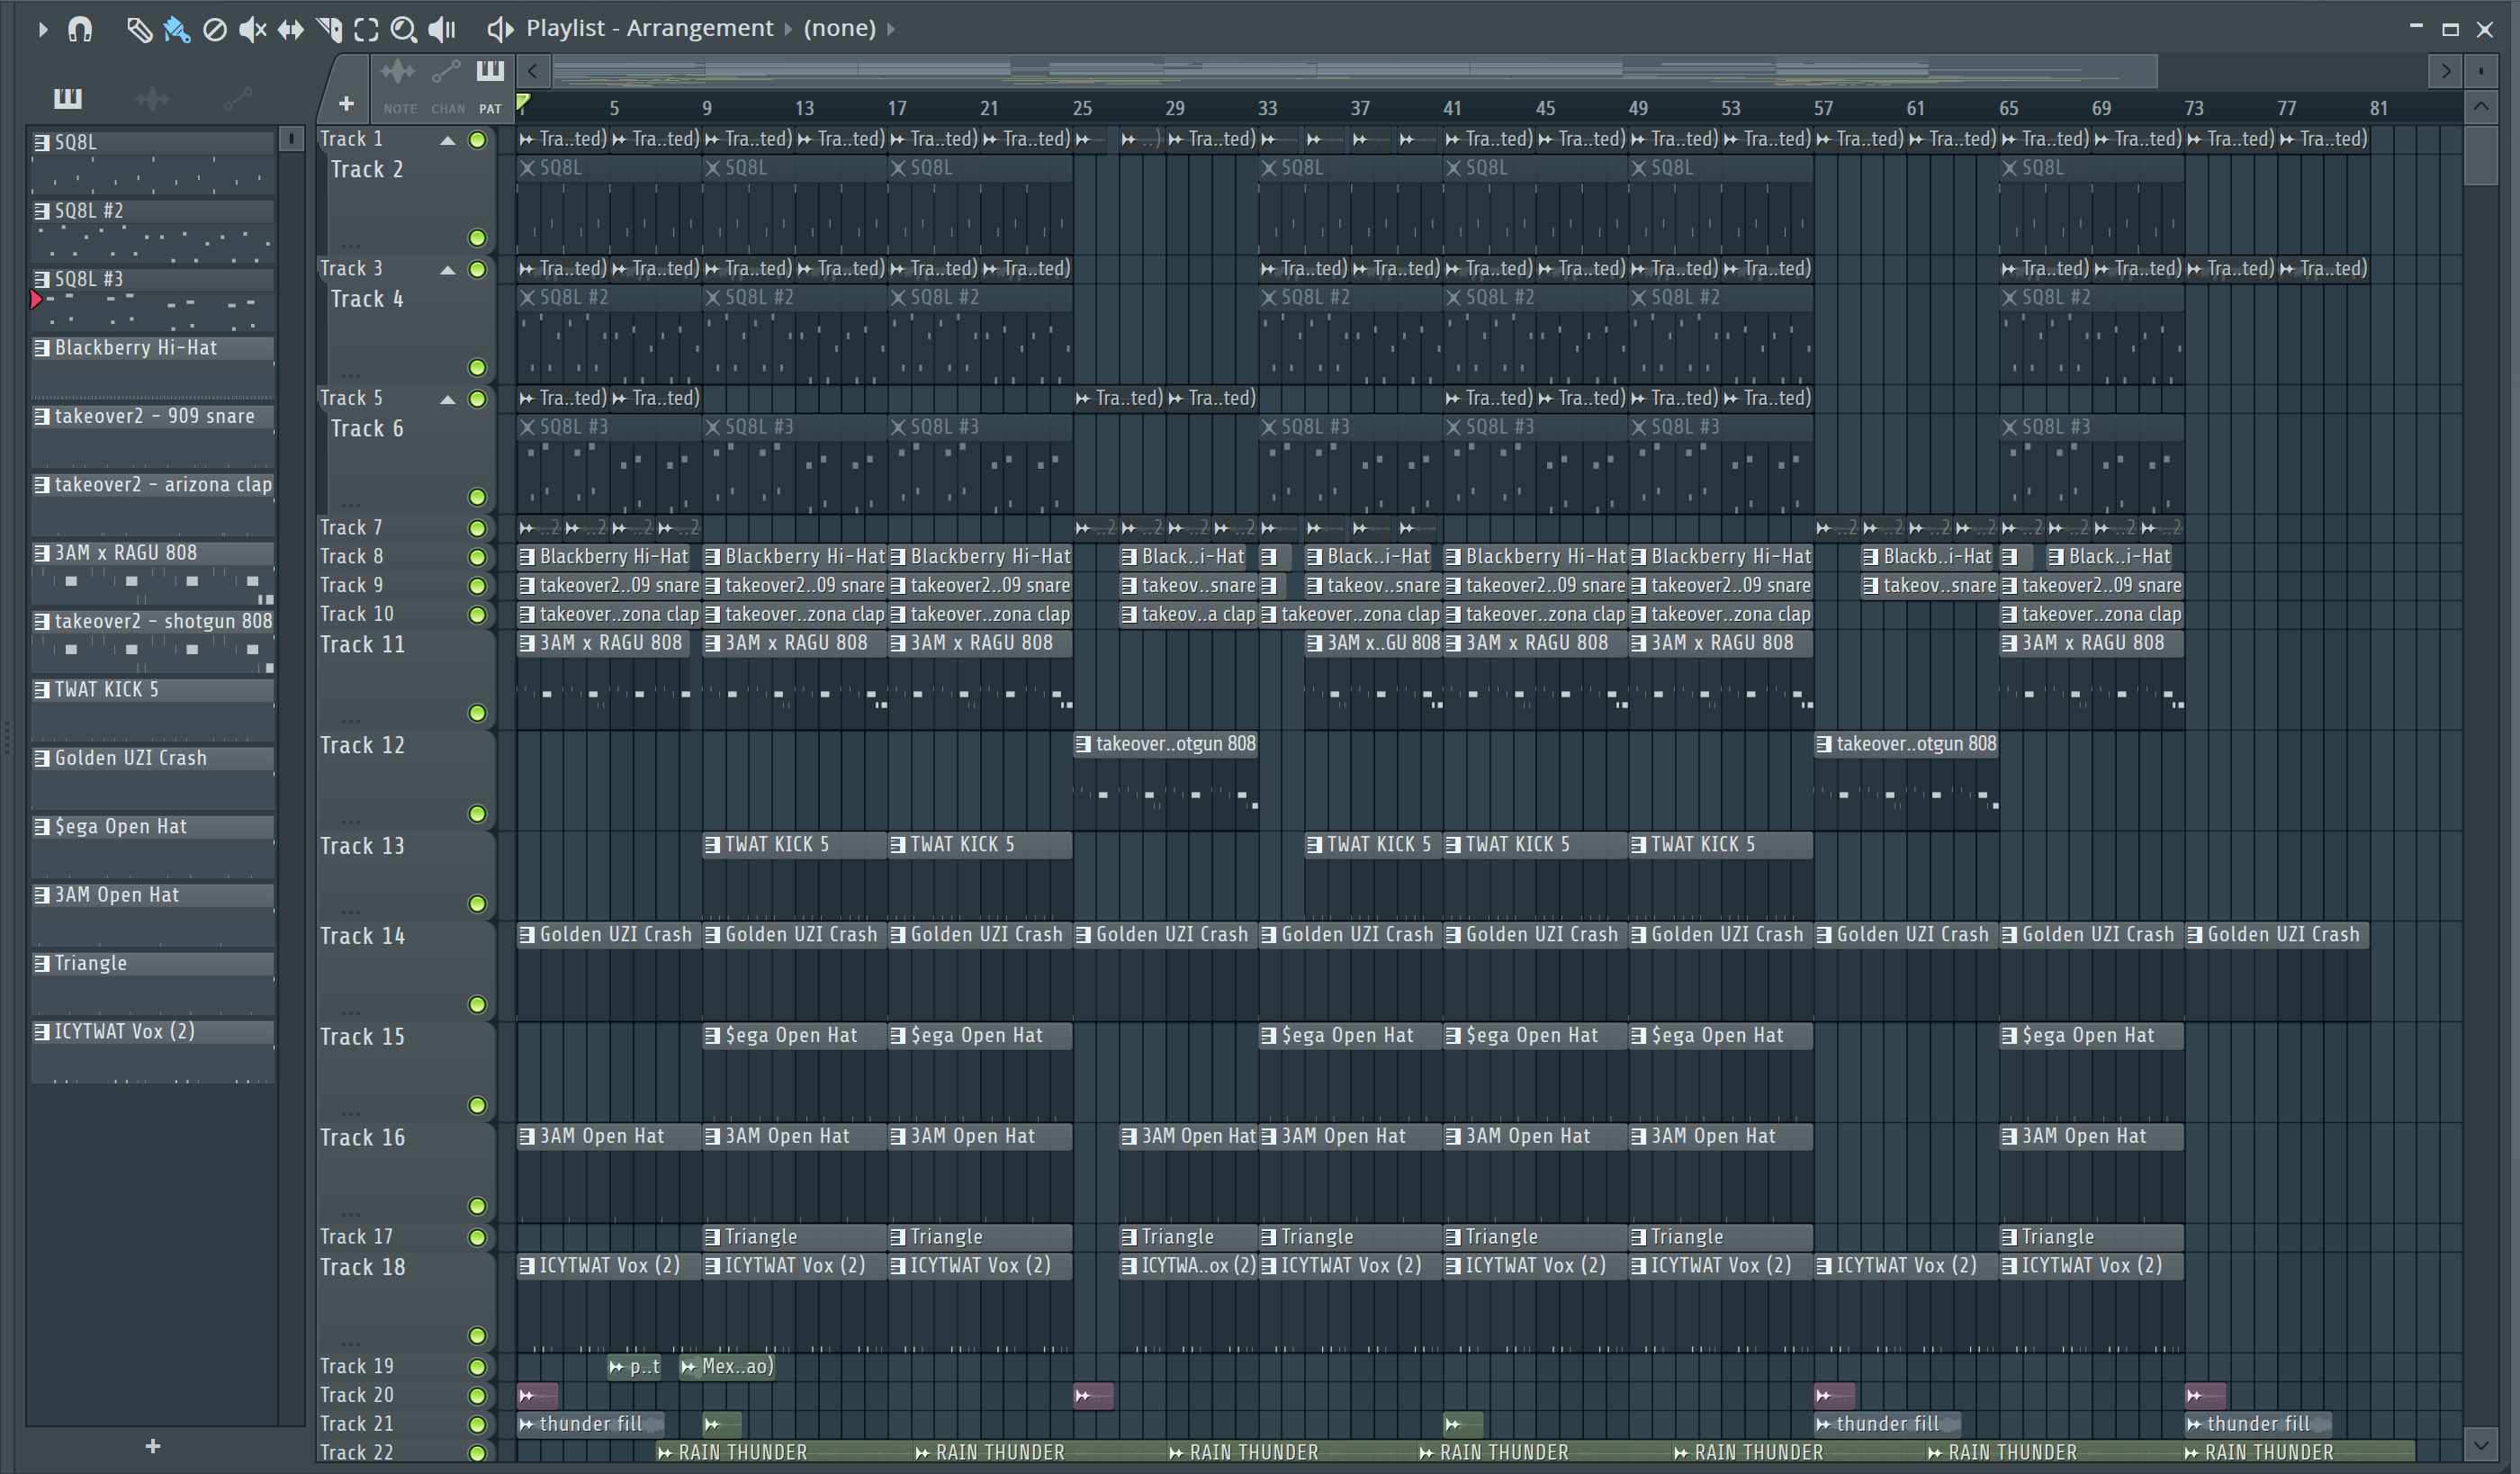Mute Track 18 using its green light

[x=478, y=1336]
